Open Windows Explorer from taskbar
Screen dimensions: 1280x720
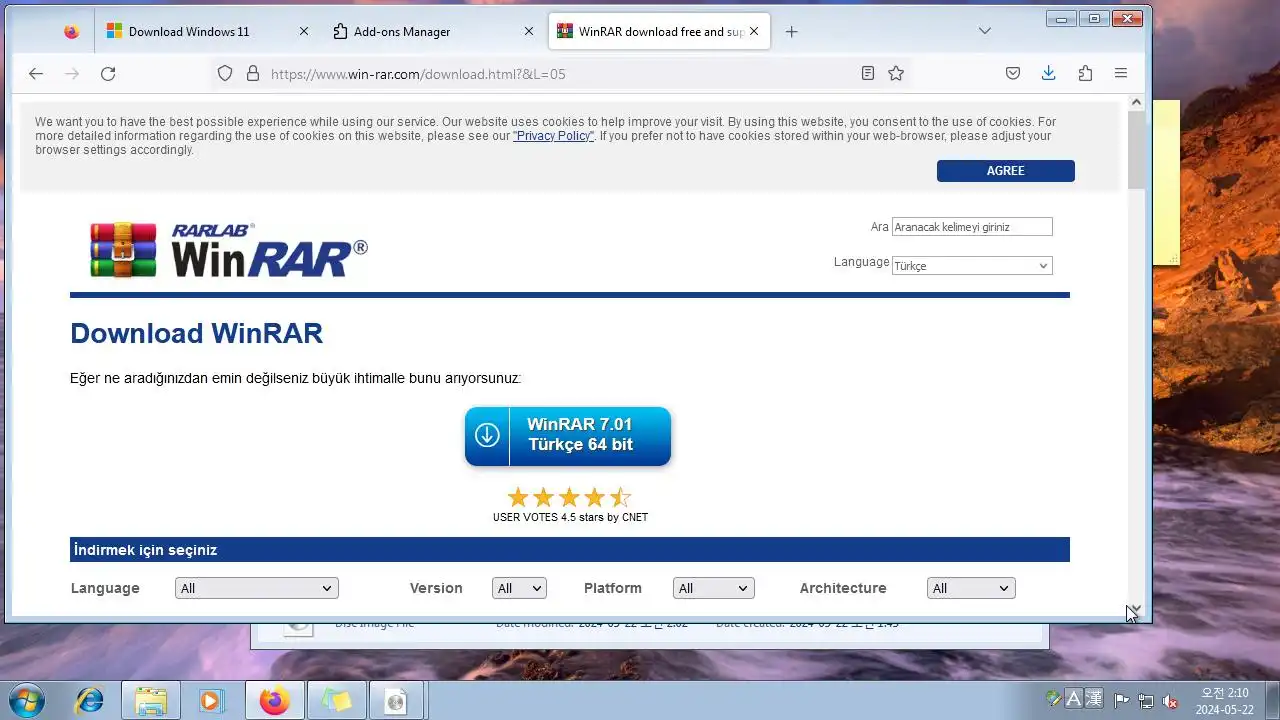pos(151,701)
